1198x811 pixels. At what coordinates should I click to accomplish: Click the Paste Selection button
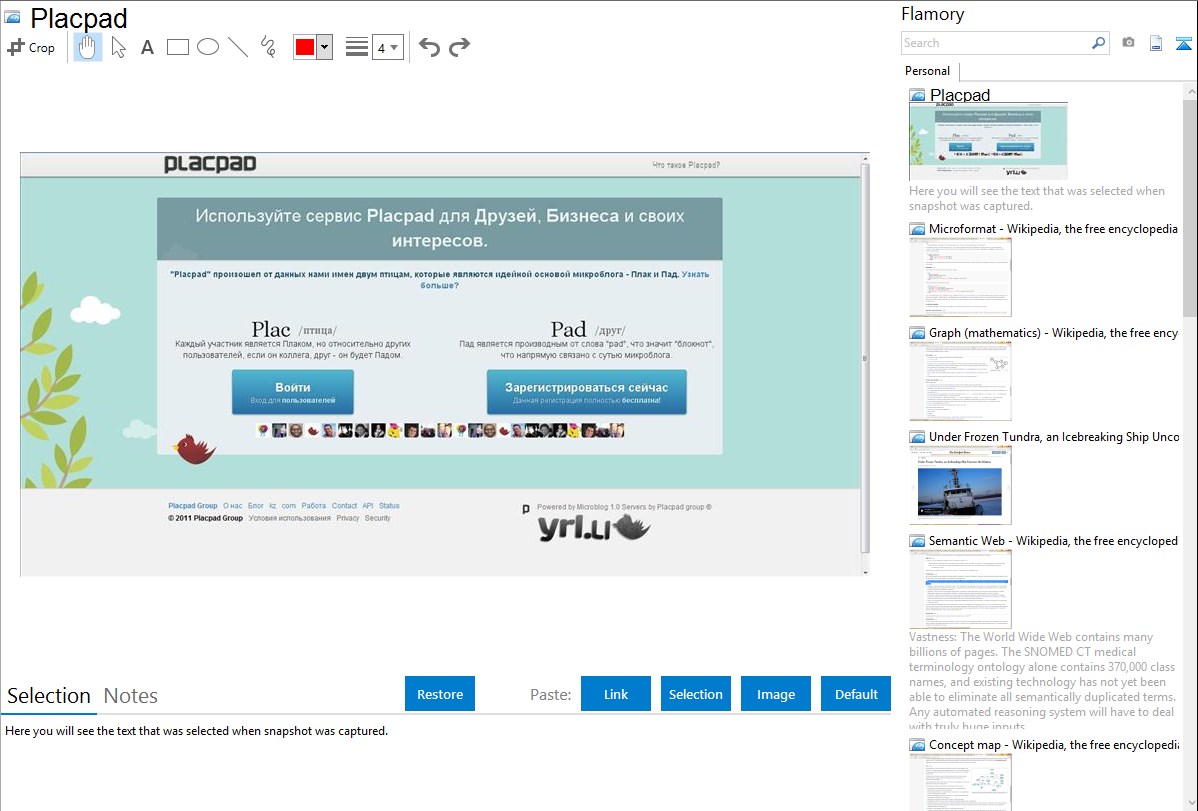[x=696, y=694]
